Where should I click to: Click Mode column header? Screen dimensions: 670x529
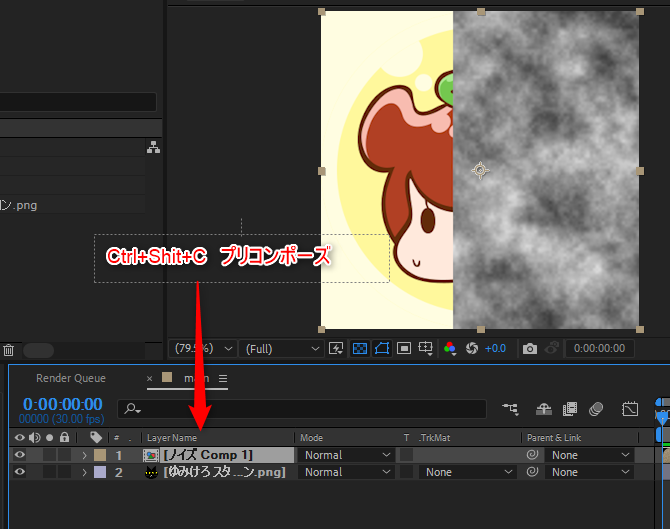(311, 438)
